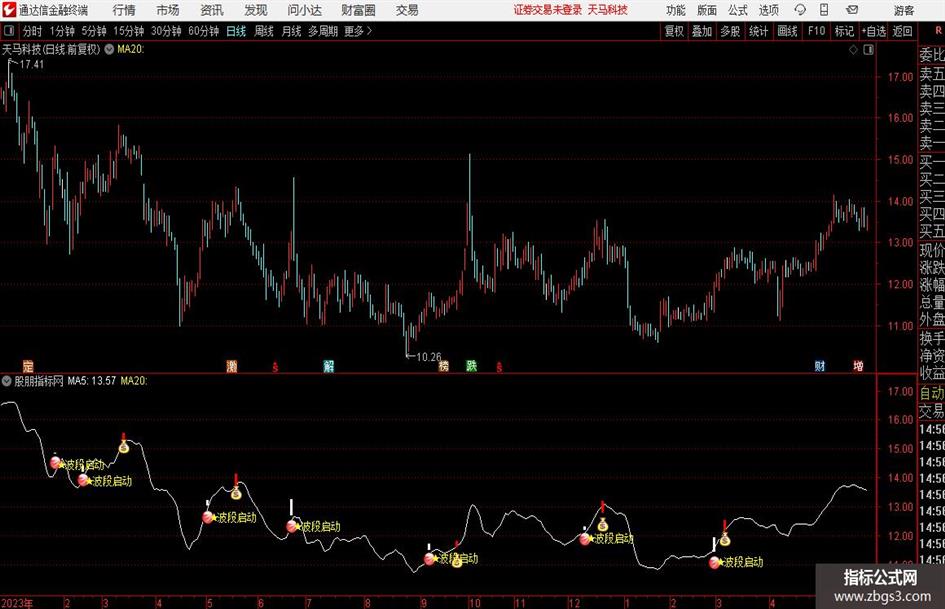945x609 pixels.
Task: Click the 多股 multi-stock button
Action: coord(730,31)
